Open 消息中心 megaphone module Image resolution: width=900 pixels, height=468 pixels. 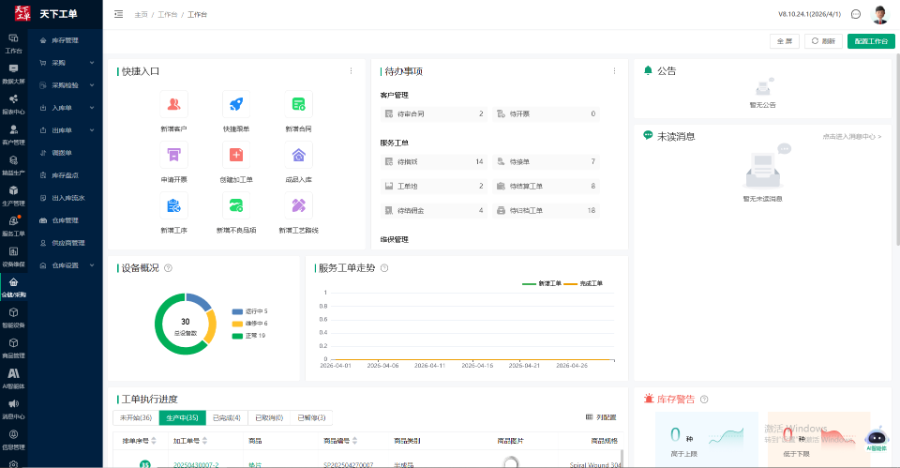pyautogui.click(x=13, y=408)
